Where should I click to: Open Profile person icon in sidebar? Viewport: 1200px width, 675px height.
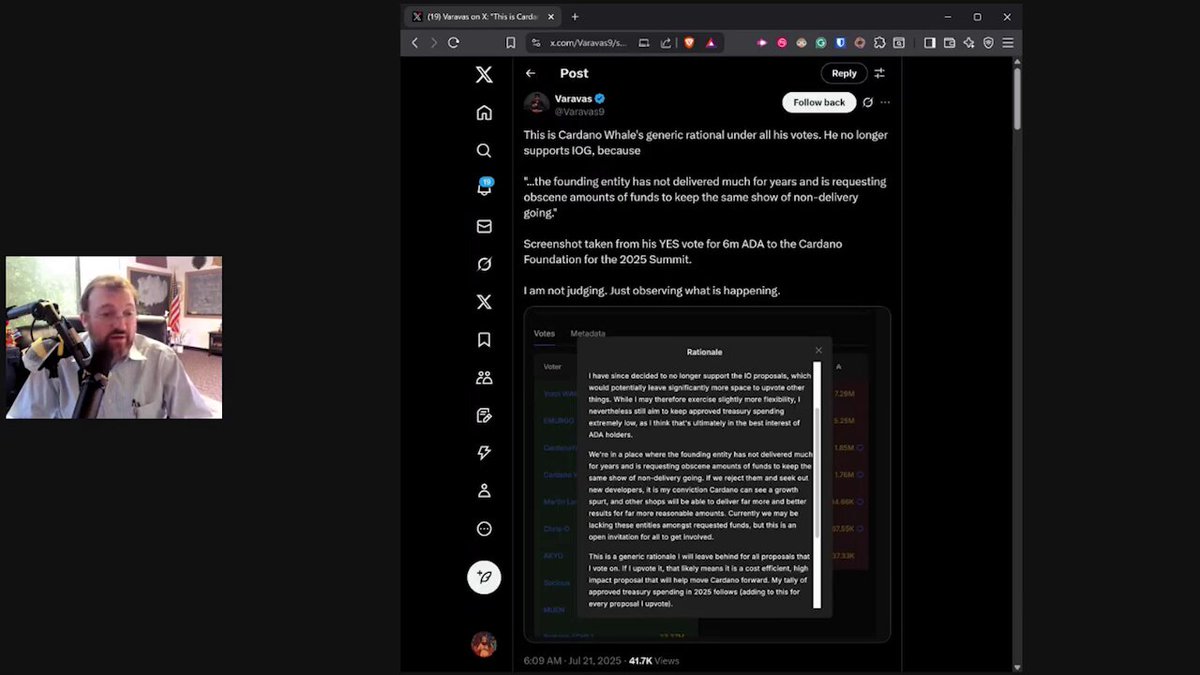pos(484,491)
